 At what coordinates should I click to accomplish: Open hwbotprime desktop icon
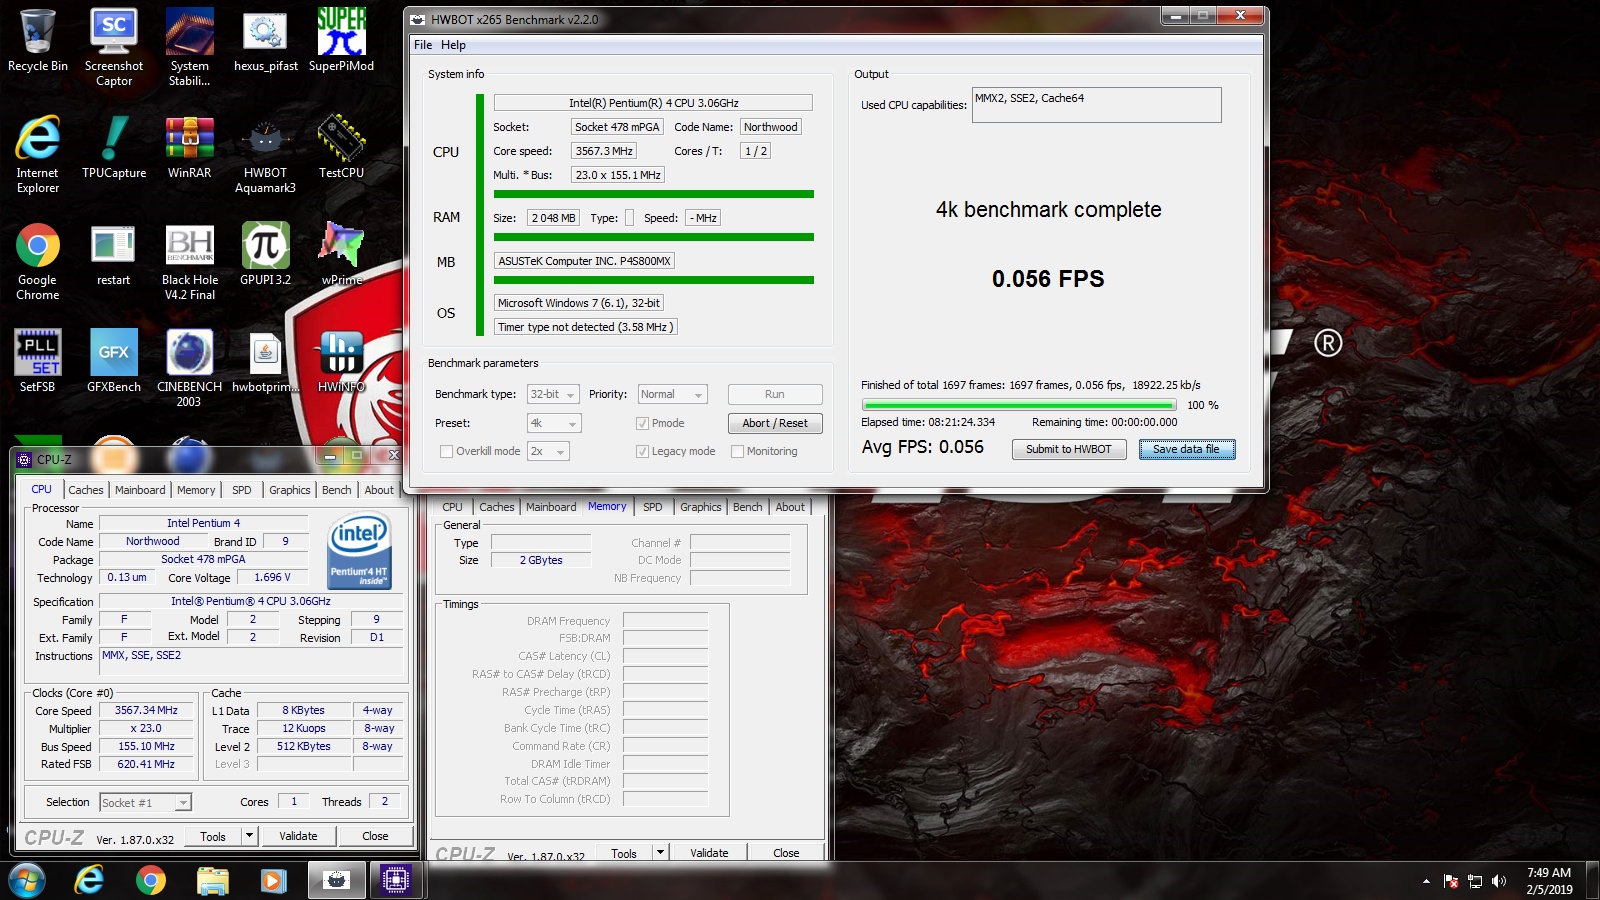click(266, 361)
